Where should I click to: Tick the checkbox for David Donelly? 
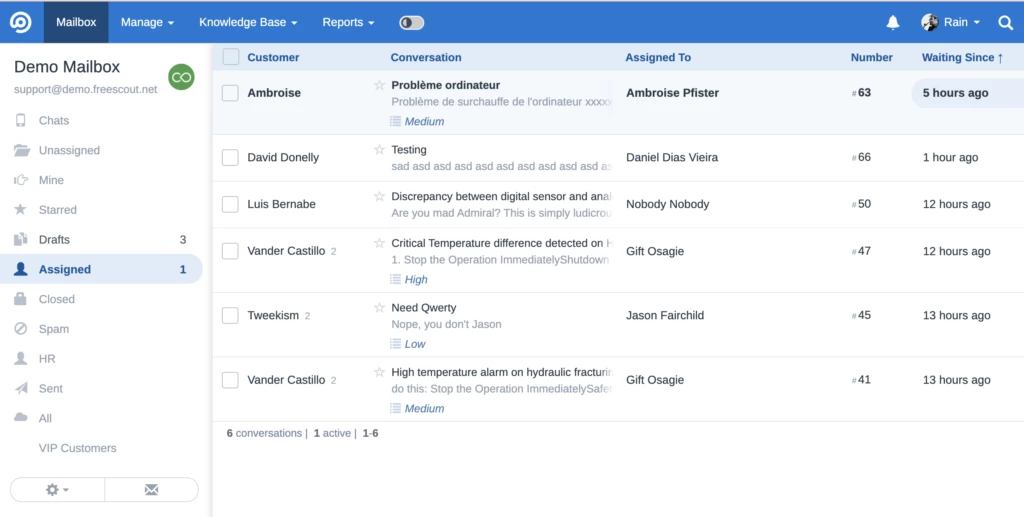(x=230, y=157)
